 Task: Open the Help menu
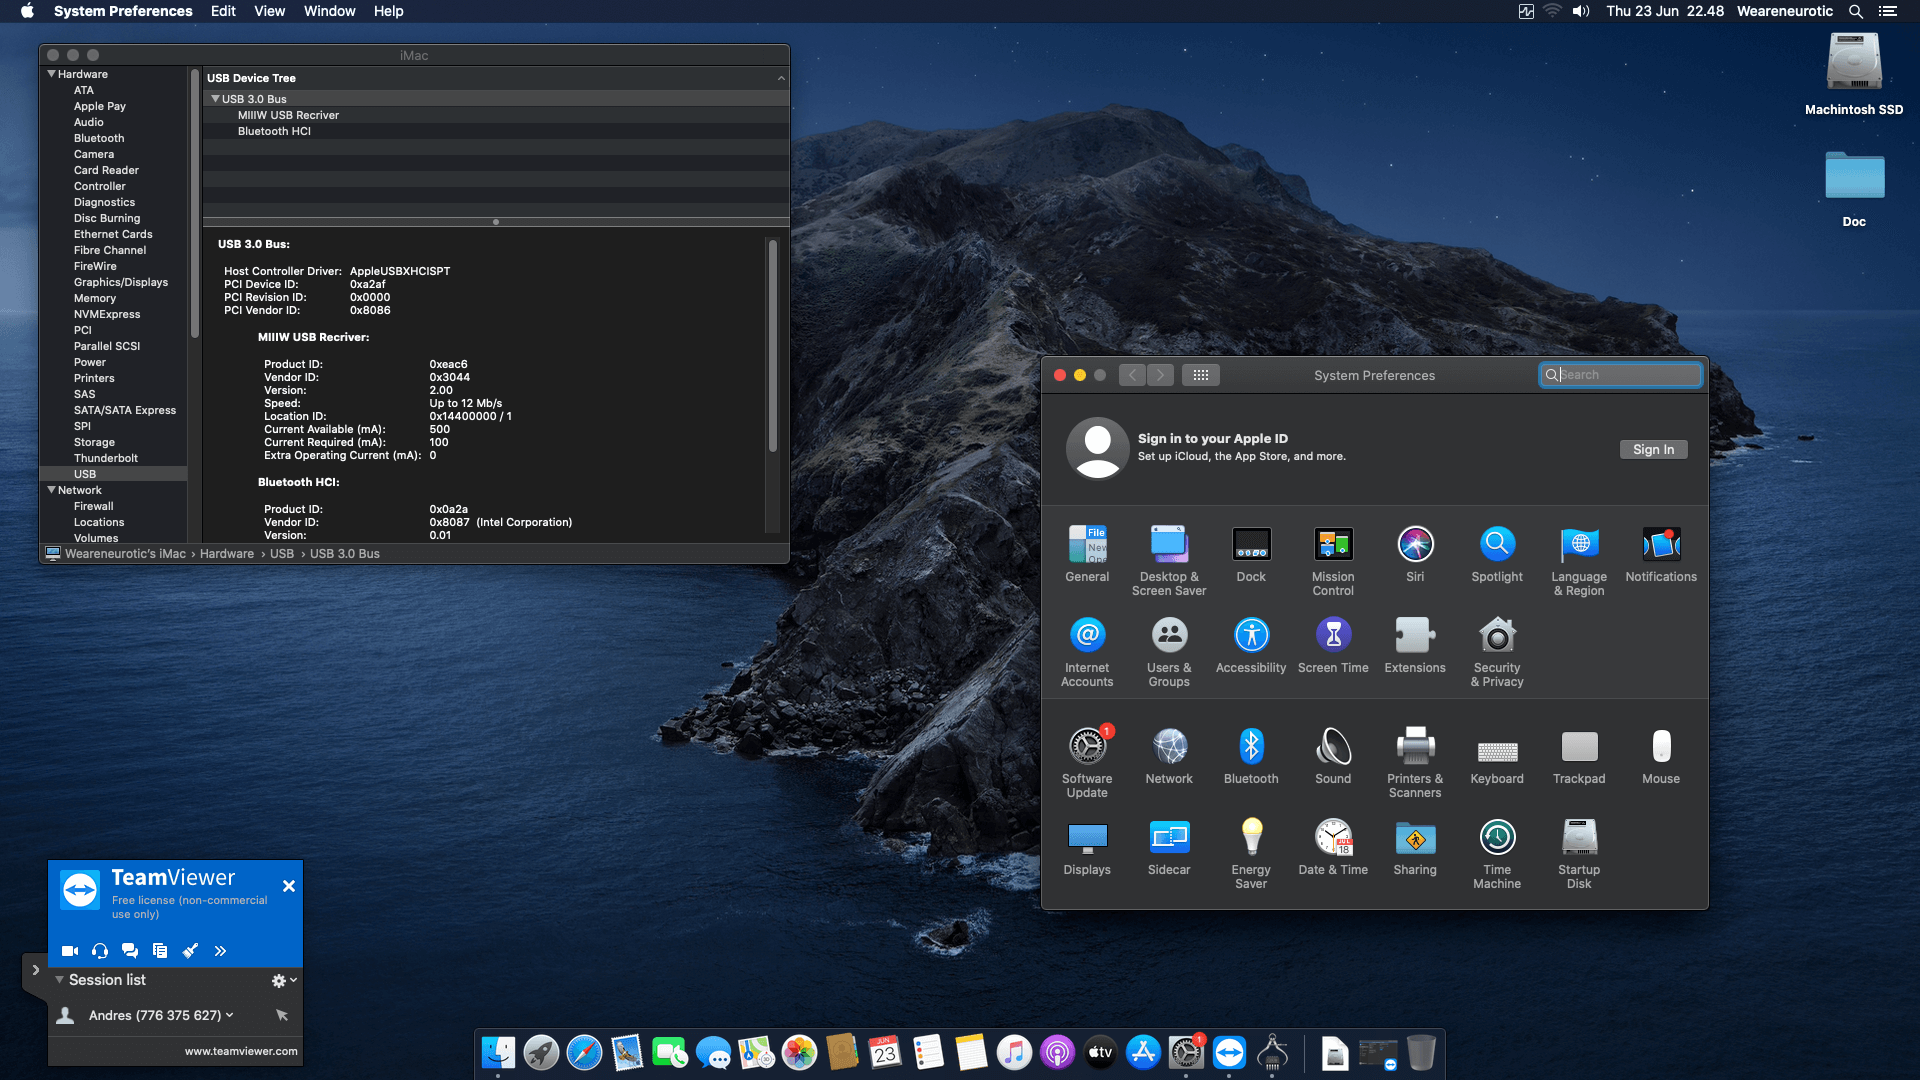click(x=389, y=11)
